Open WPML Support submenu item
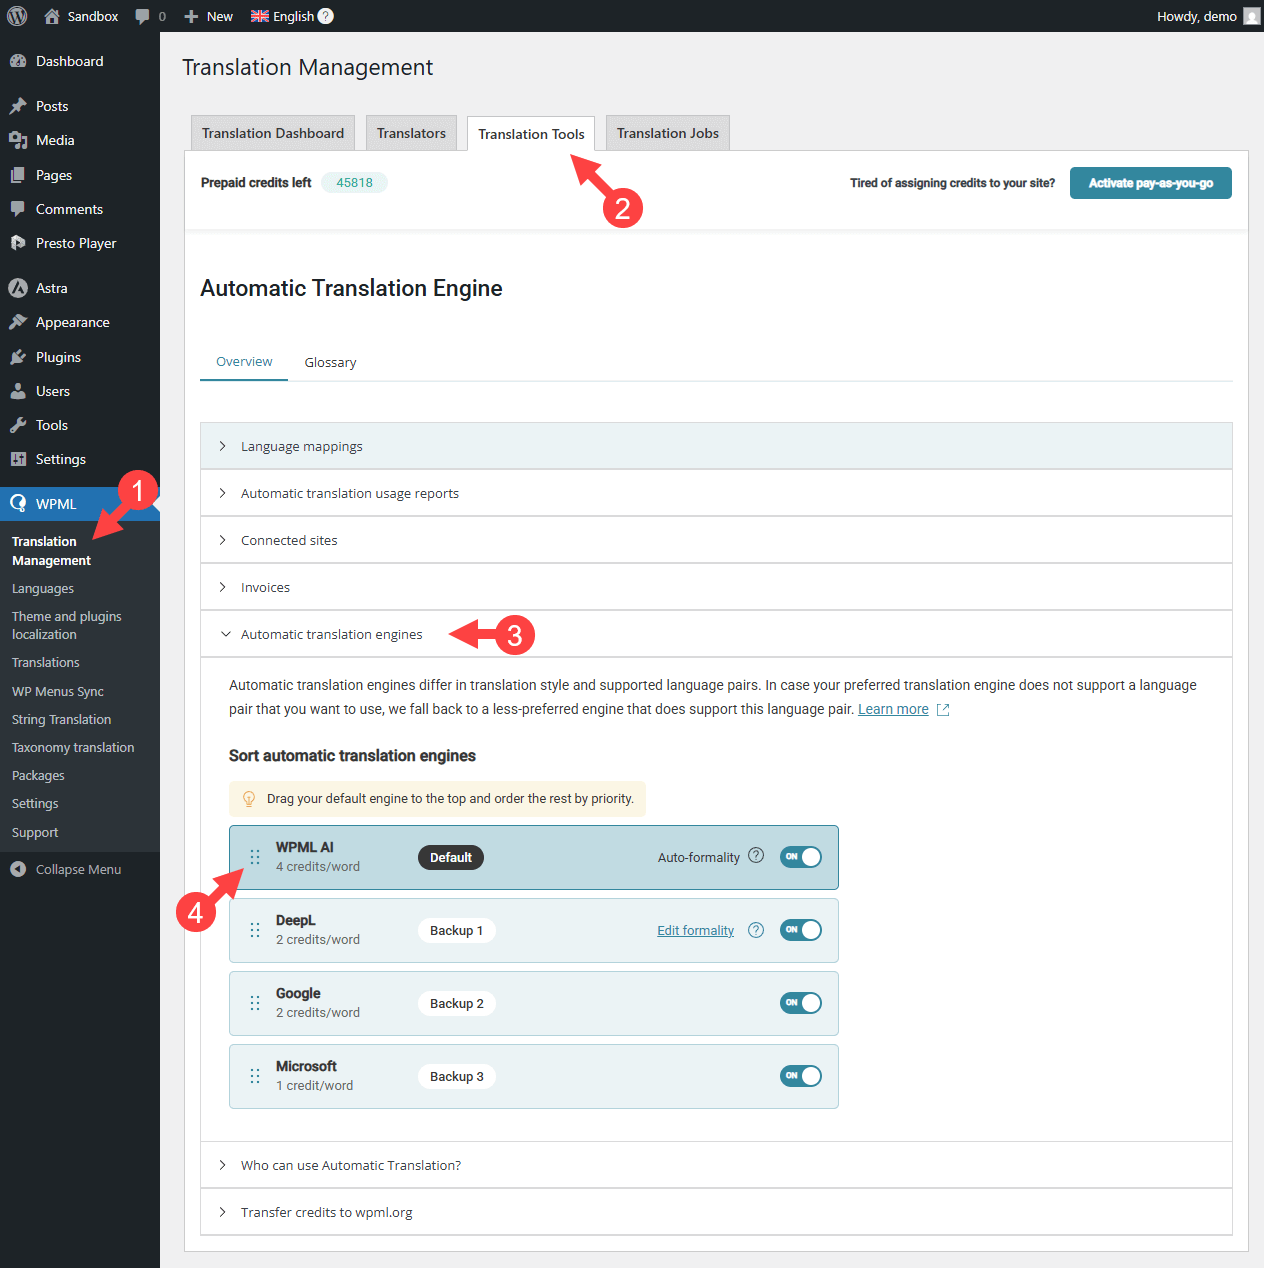The height and width of the screenshot is (1268, 1264). click(x=35, y=833)
